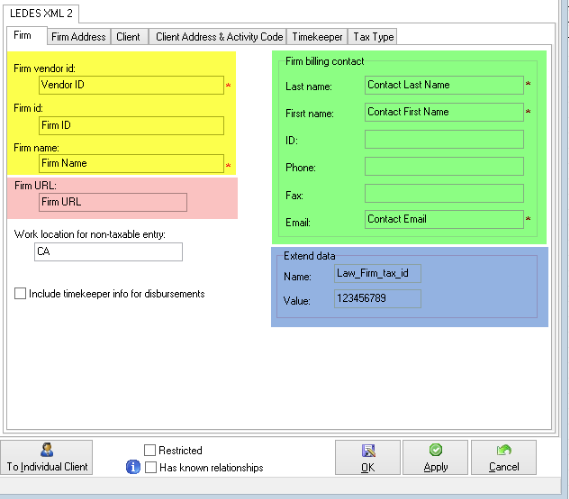The height and width of the screenshot is (499, 569).
Task: Click the Apply button
Action: point(435,457)
